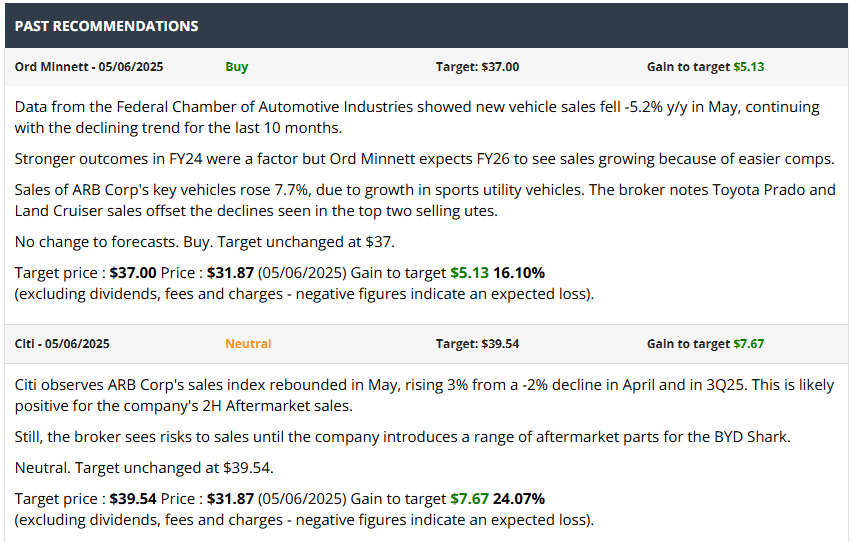Screen dimensions: 853x542
Task: Click Ord Minnett's 'Target price : $37.00' text
Action: (85, 272)
